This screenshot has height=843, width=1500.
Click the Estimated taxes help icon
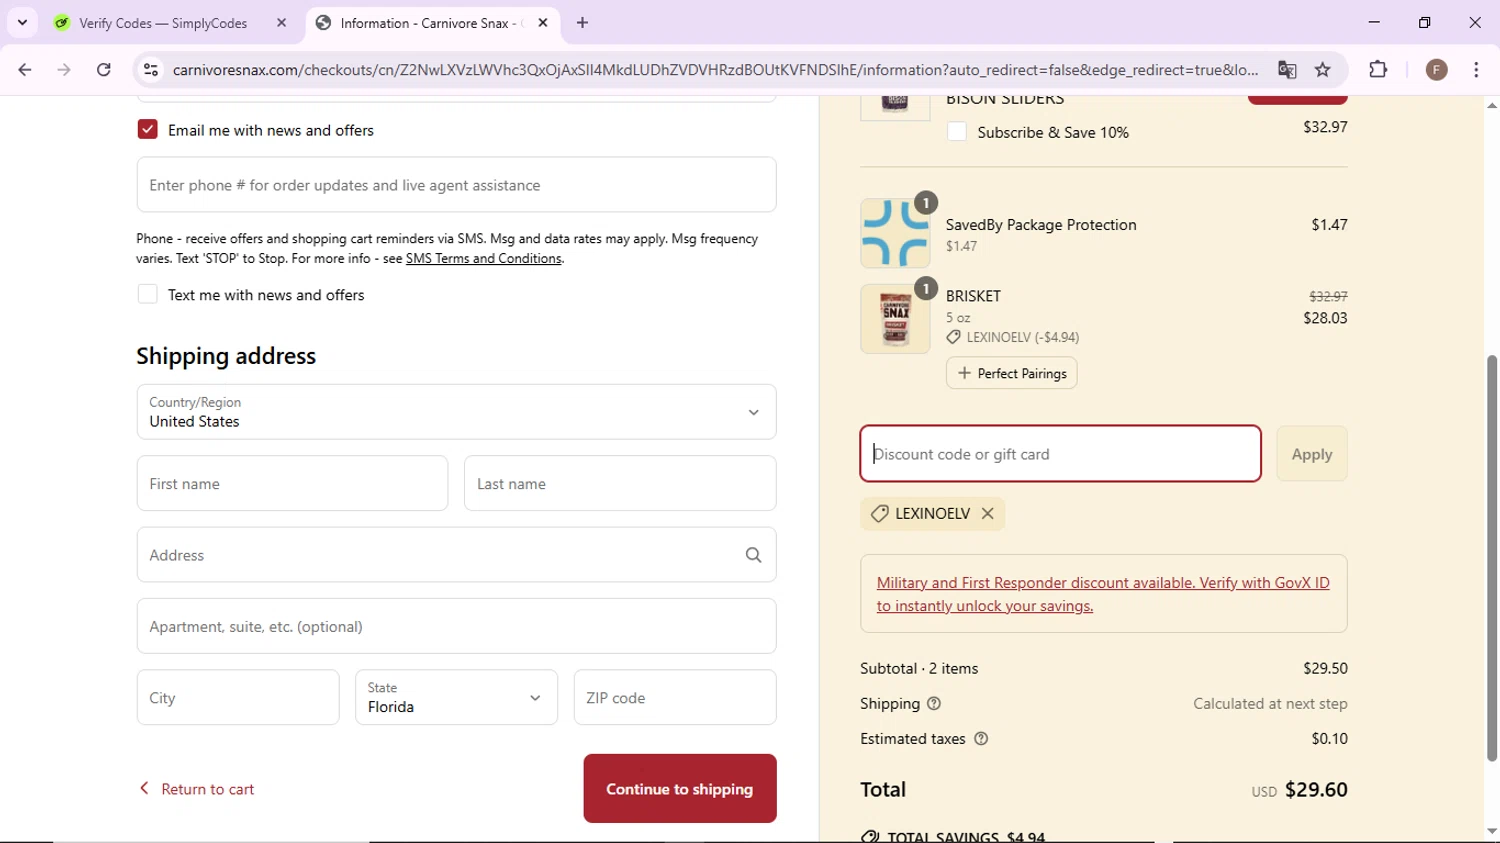pyautogui.click(x=981, y=739)
